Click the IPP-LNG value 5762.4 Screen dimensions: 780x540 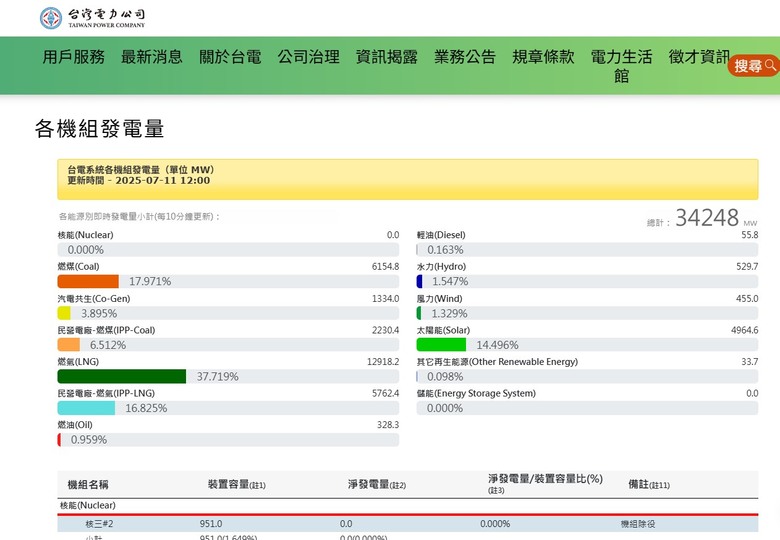click(x=386, y=393)
